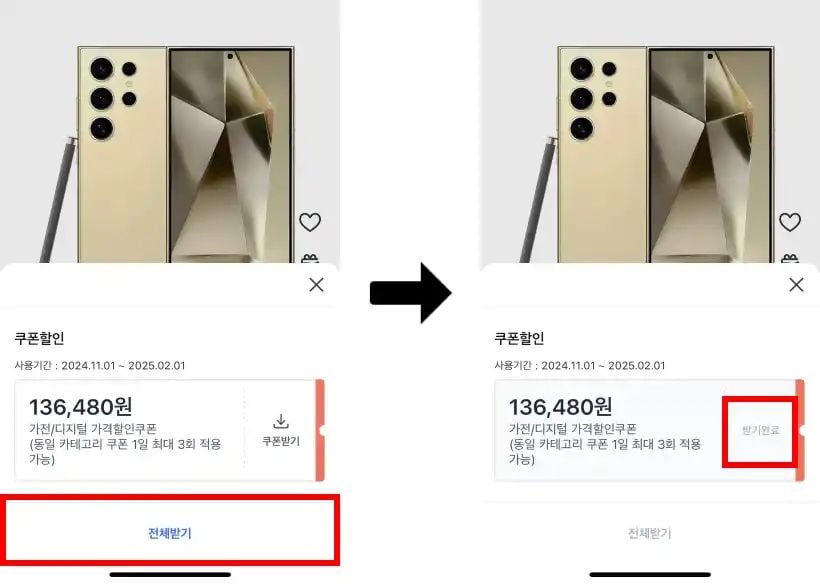Click the black arrow between the screens

pos(410,293)
